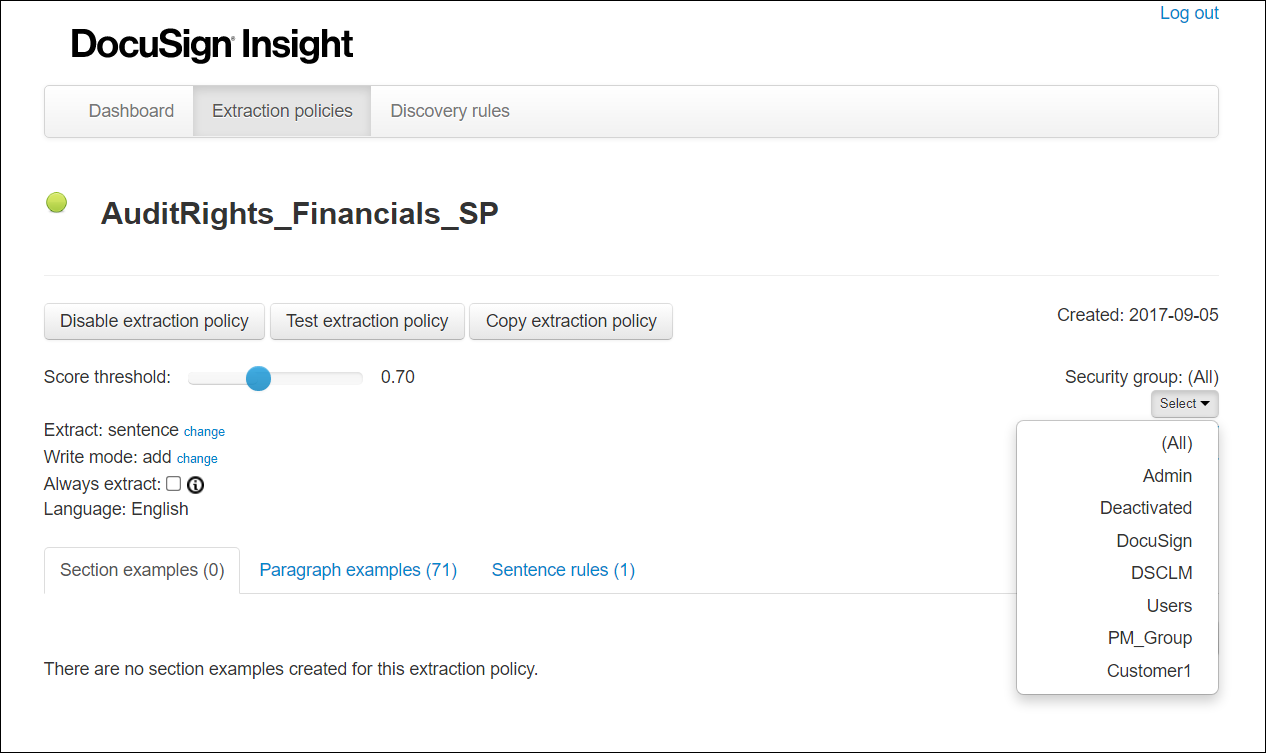1266x753 pixels.
Task: Open the Sentence rules (1) tab
Action: 563,569
